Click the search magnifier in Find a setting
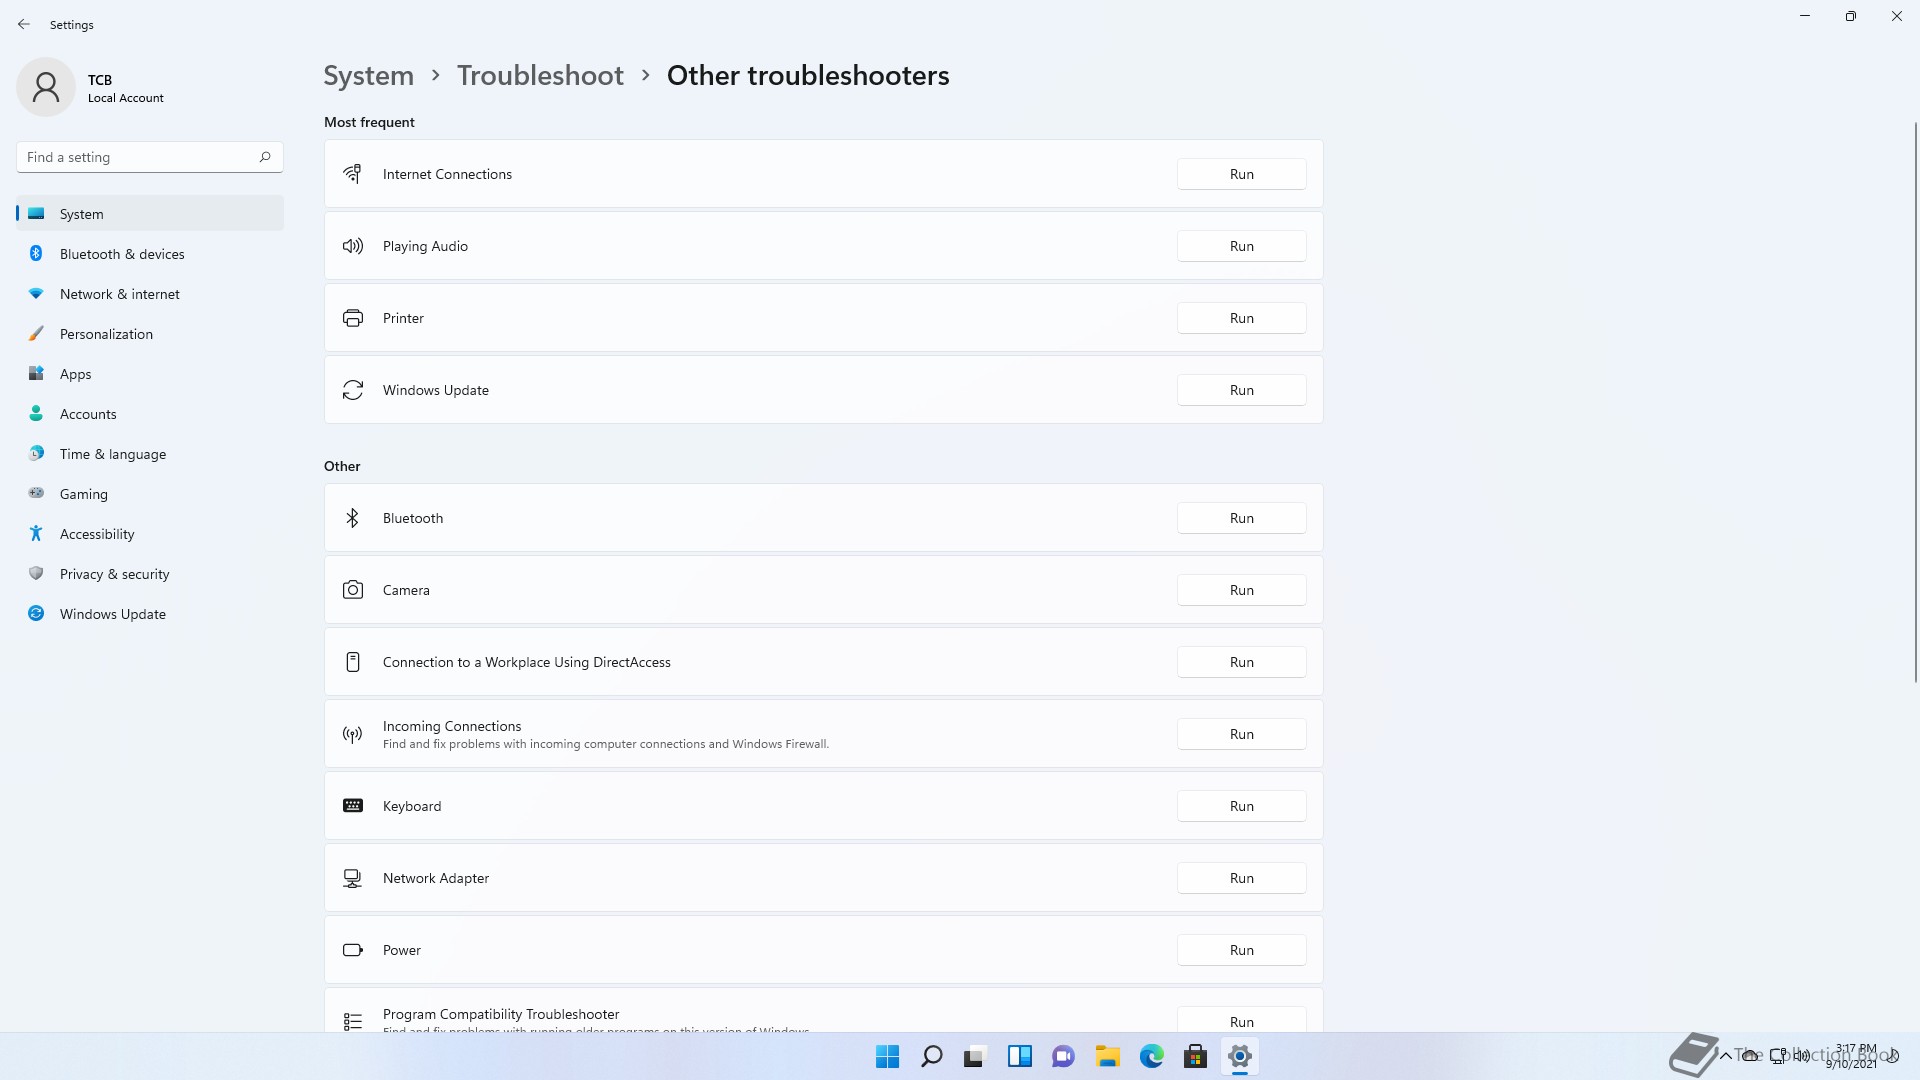This screenshot has height=1080, width=1920. 265,157
